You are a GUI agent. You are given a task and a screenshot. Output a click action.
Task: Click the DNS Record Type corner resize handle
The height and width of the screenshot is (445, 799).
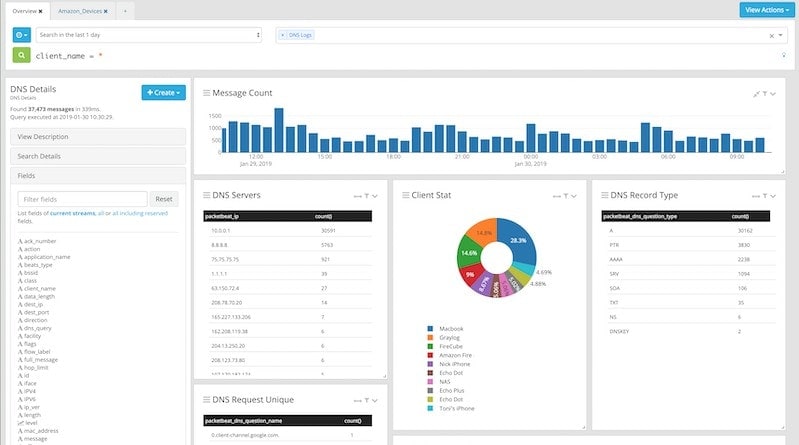click(x=782, y=427)
